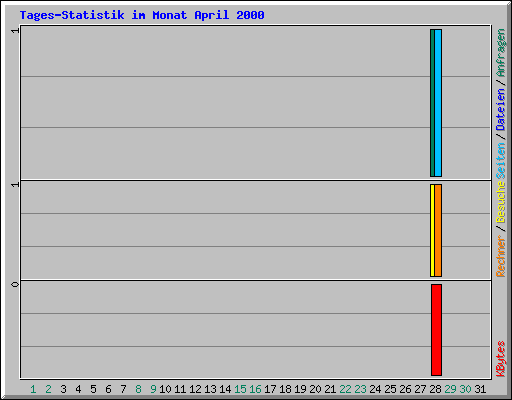Click day label 1 on the x-axis
This screenshot has height=400, width=512.
33,389
